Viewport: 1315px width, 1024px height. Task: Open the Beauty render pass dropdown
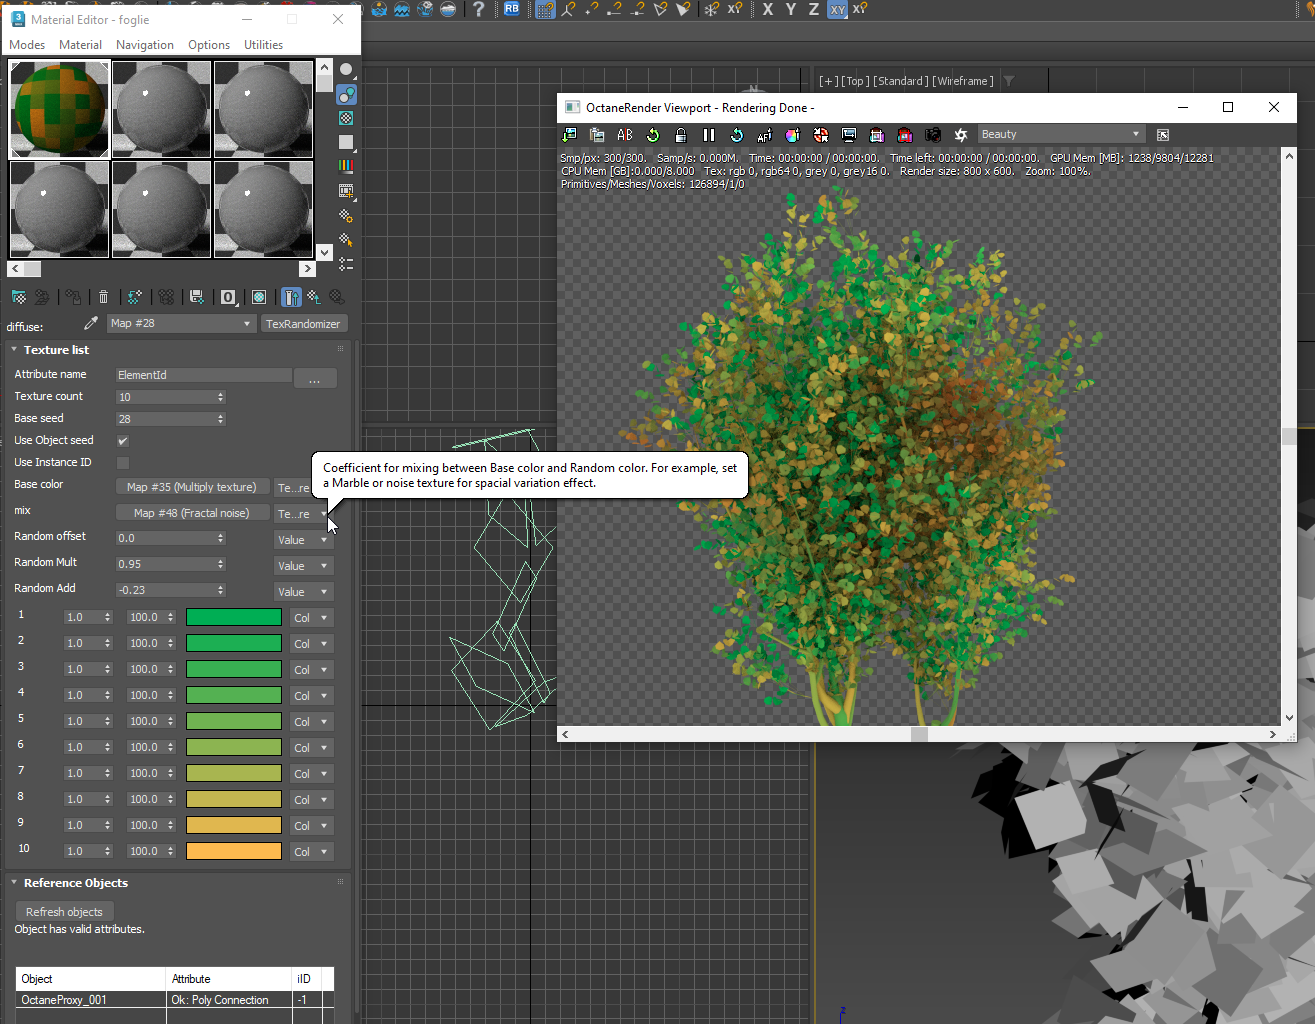1060,135
